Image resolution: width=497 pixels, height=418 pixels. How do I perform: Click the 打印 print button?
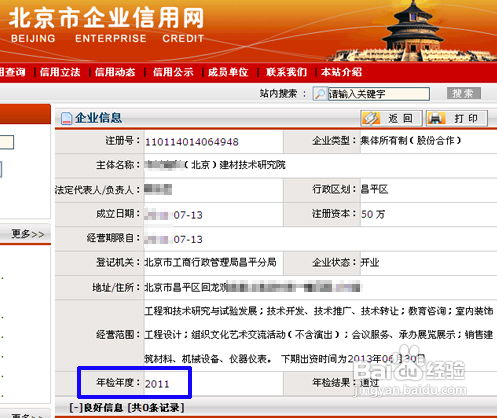pos(457,118)
